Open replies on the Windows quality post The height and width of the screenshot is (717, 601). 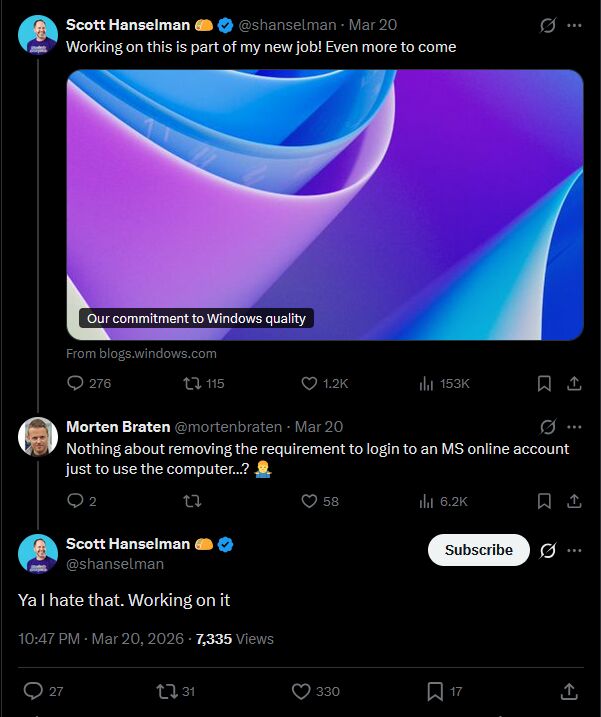[89, 383]
